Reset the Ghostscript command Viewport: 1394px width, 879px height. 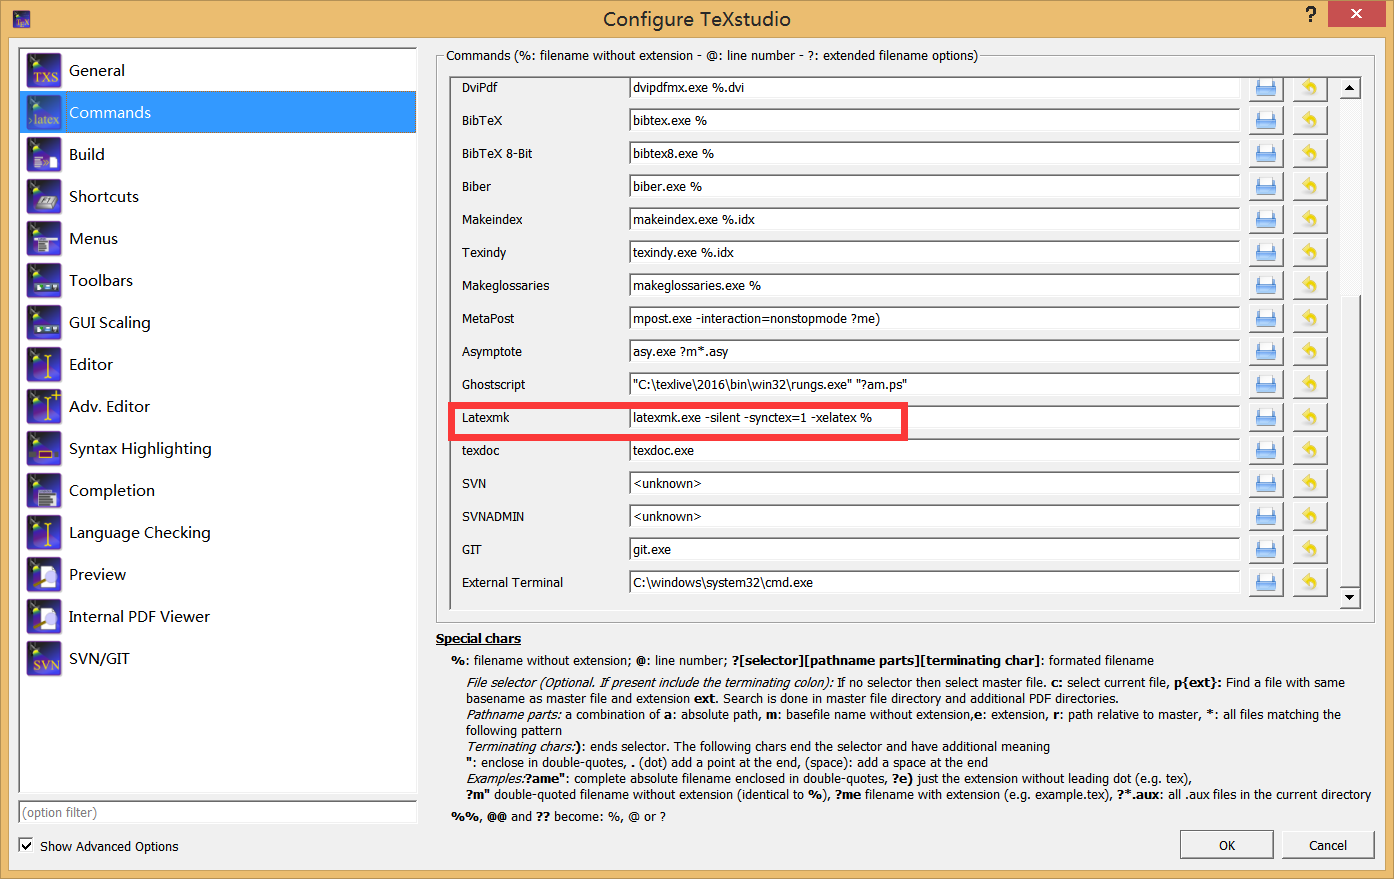(1309, 385)
